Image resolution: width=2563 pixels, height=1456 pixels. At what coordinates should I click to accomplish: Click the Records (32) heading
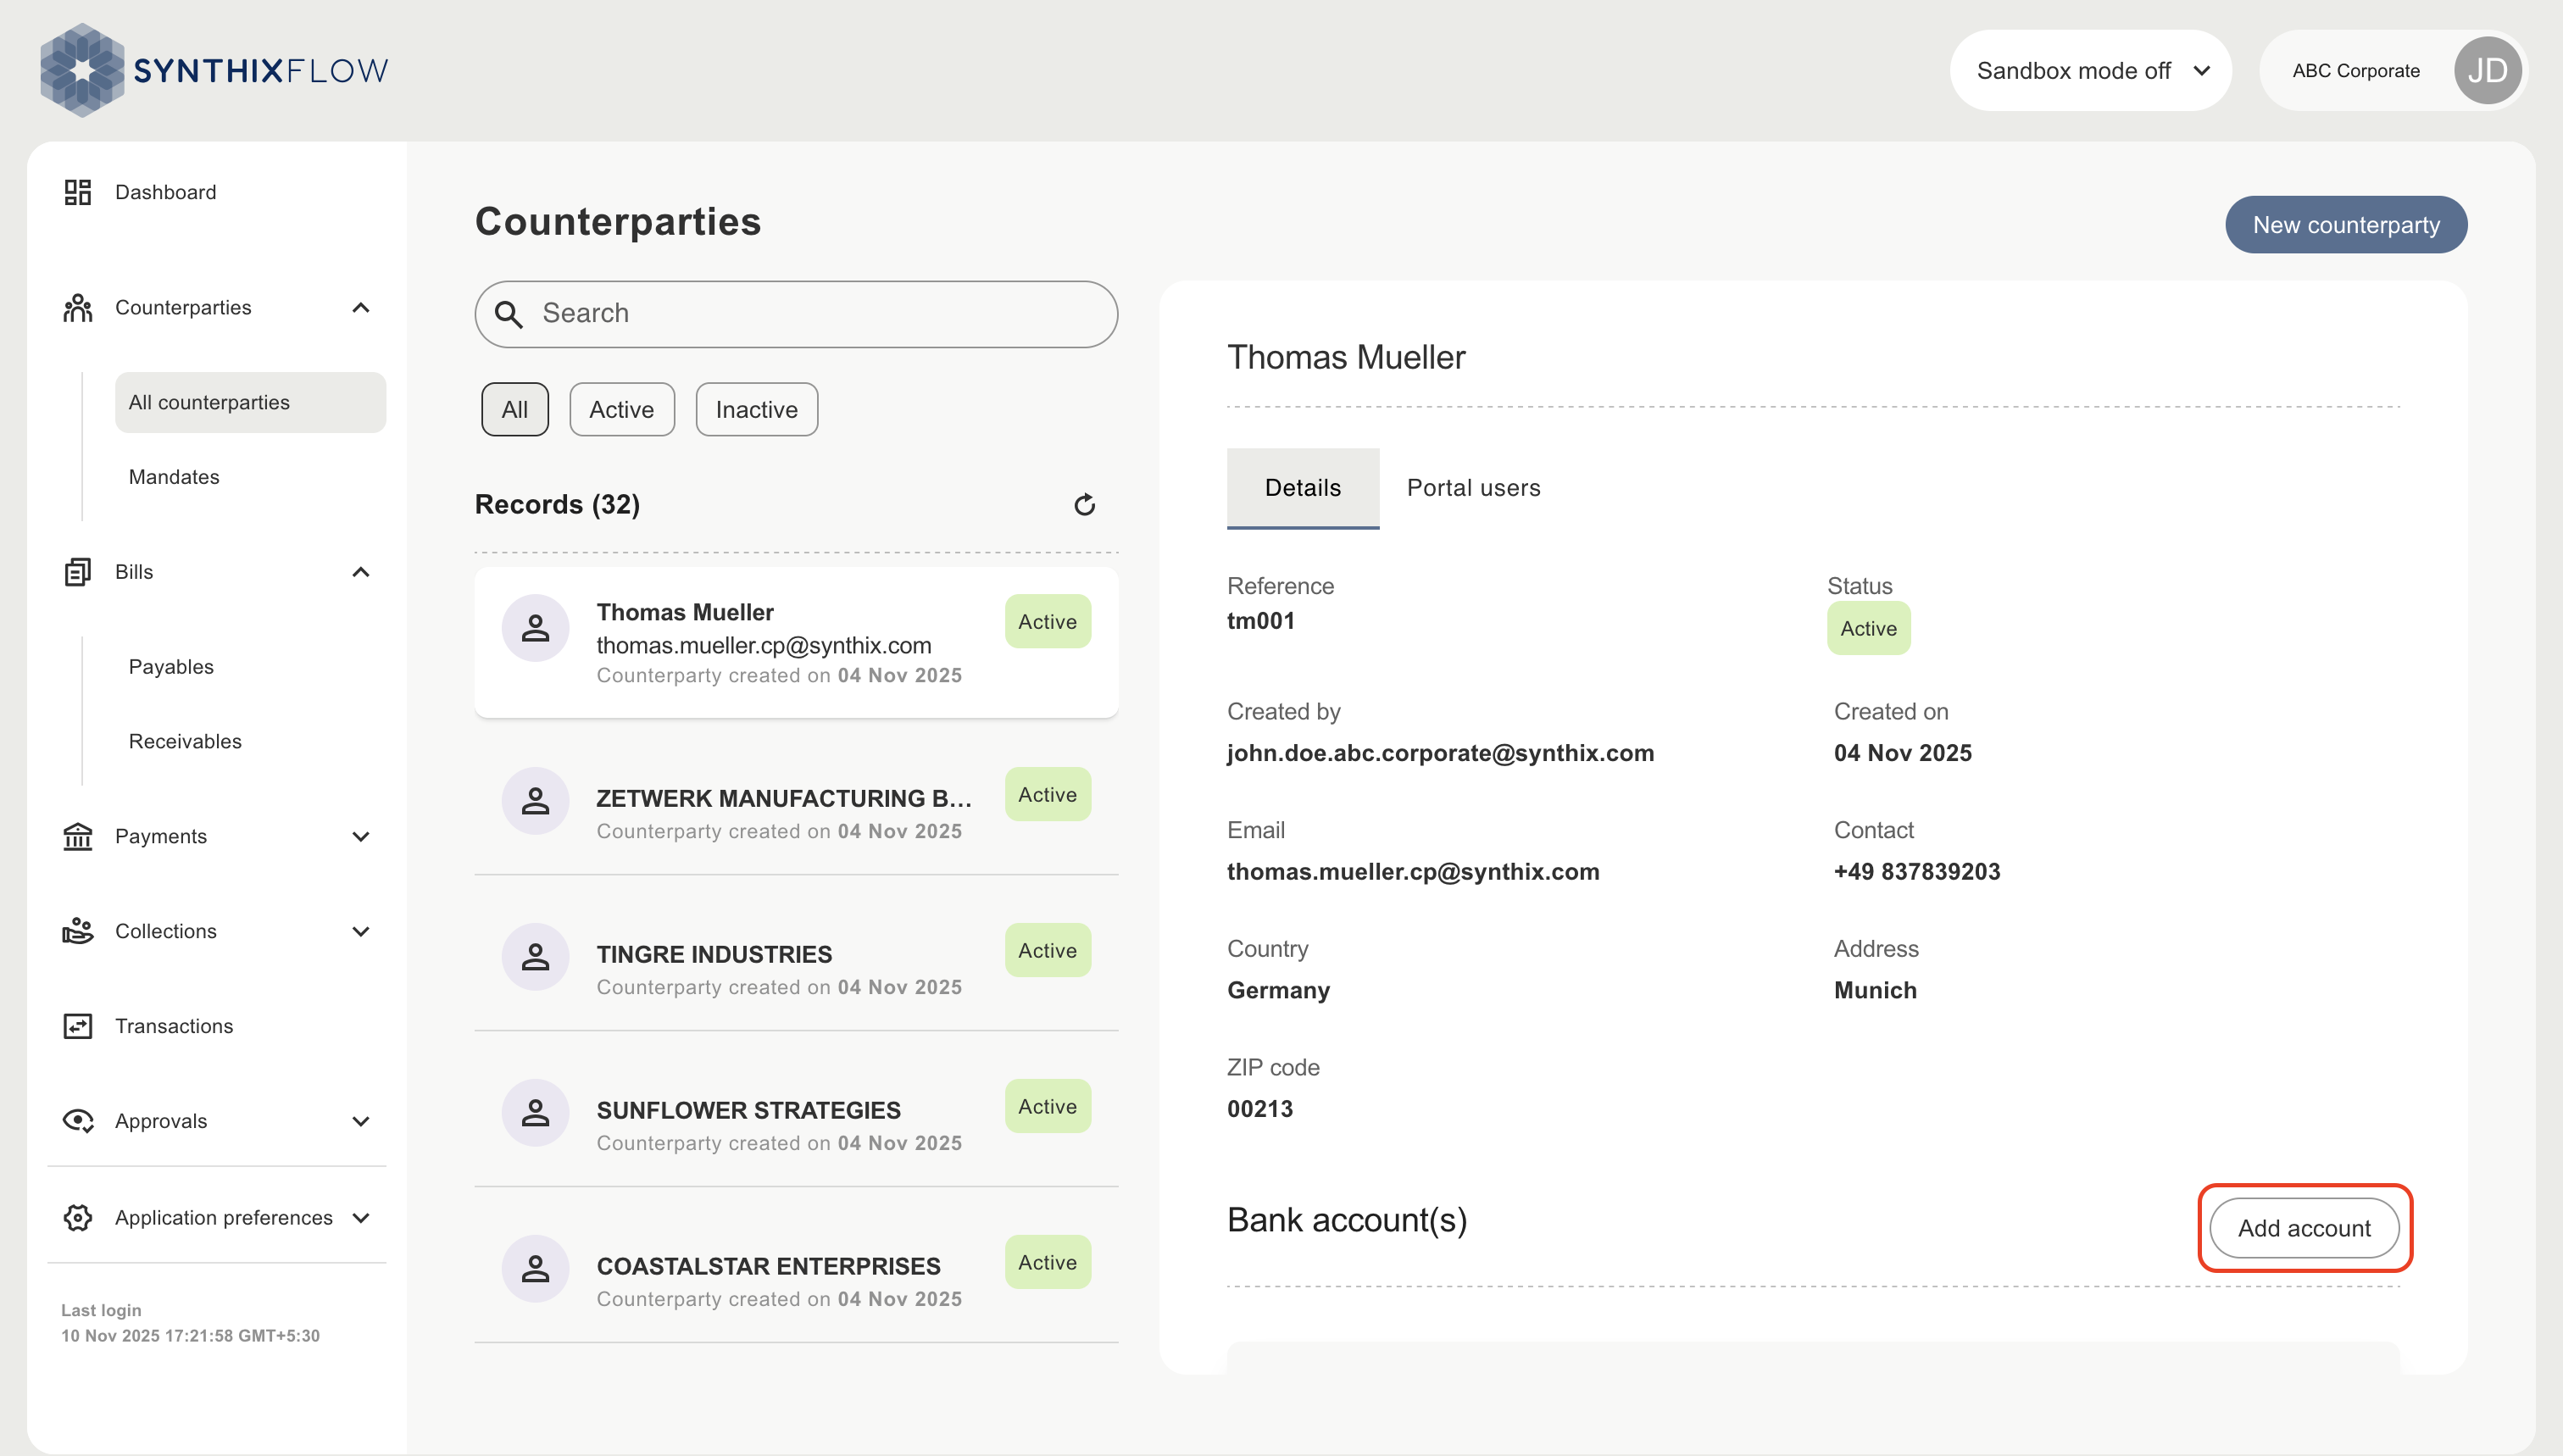click(557, 504)
